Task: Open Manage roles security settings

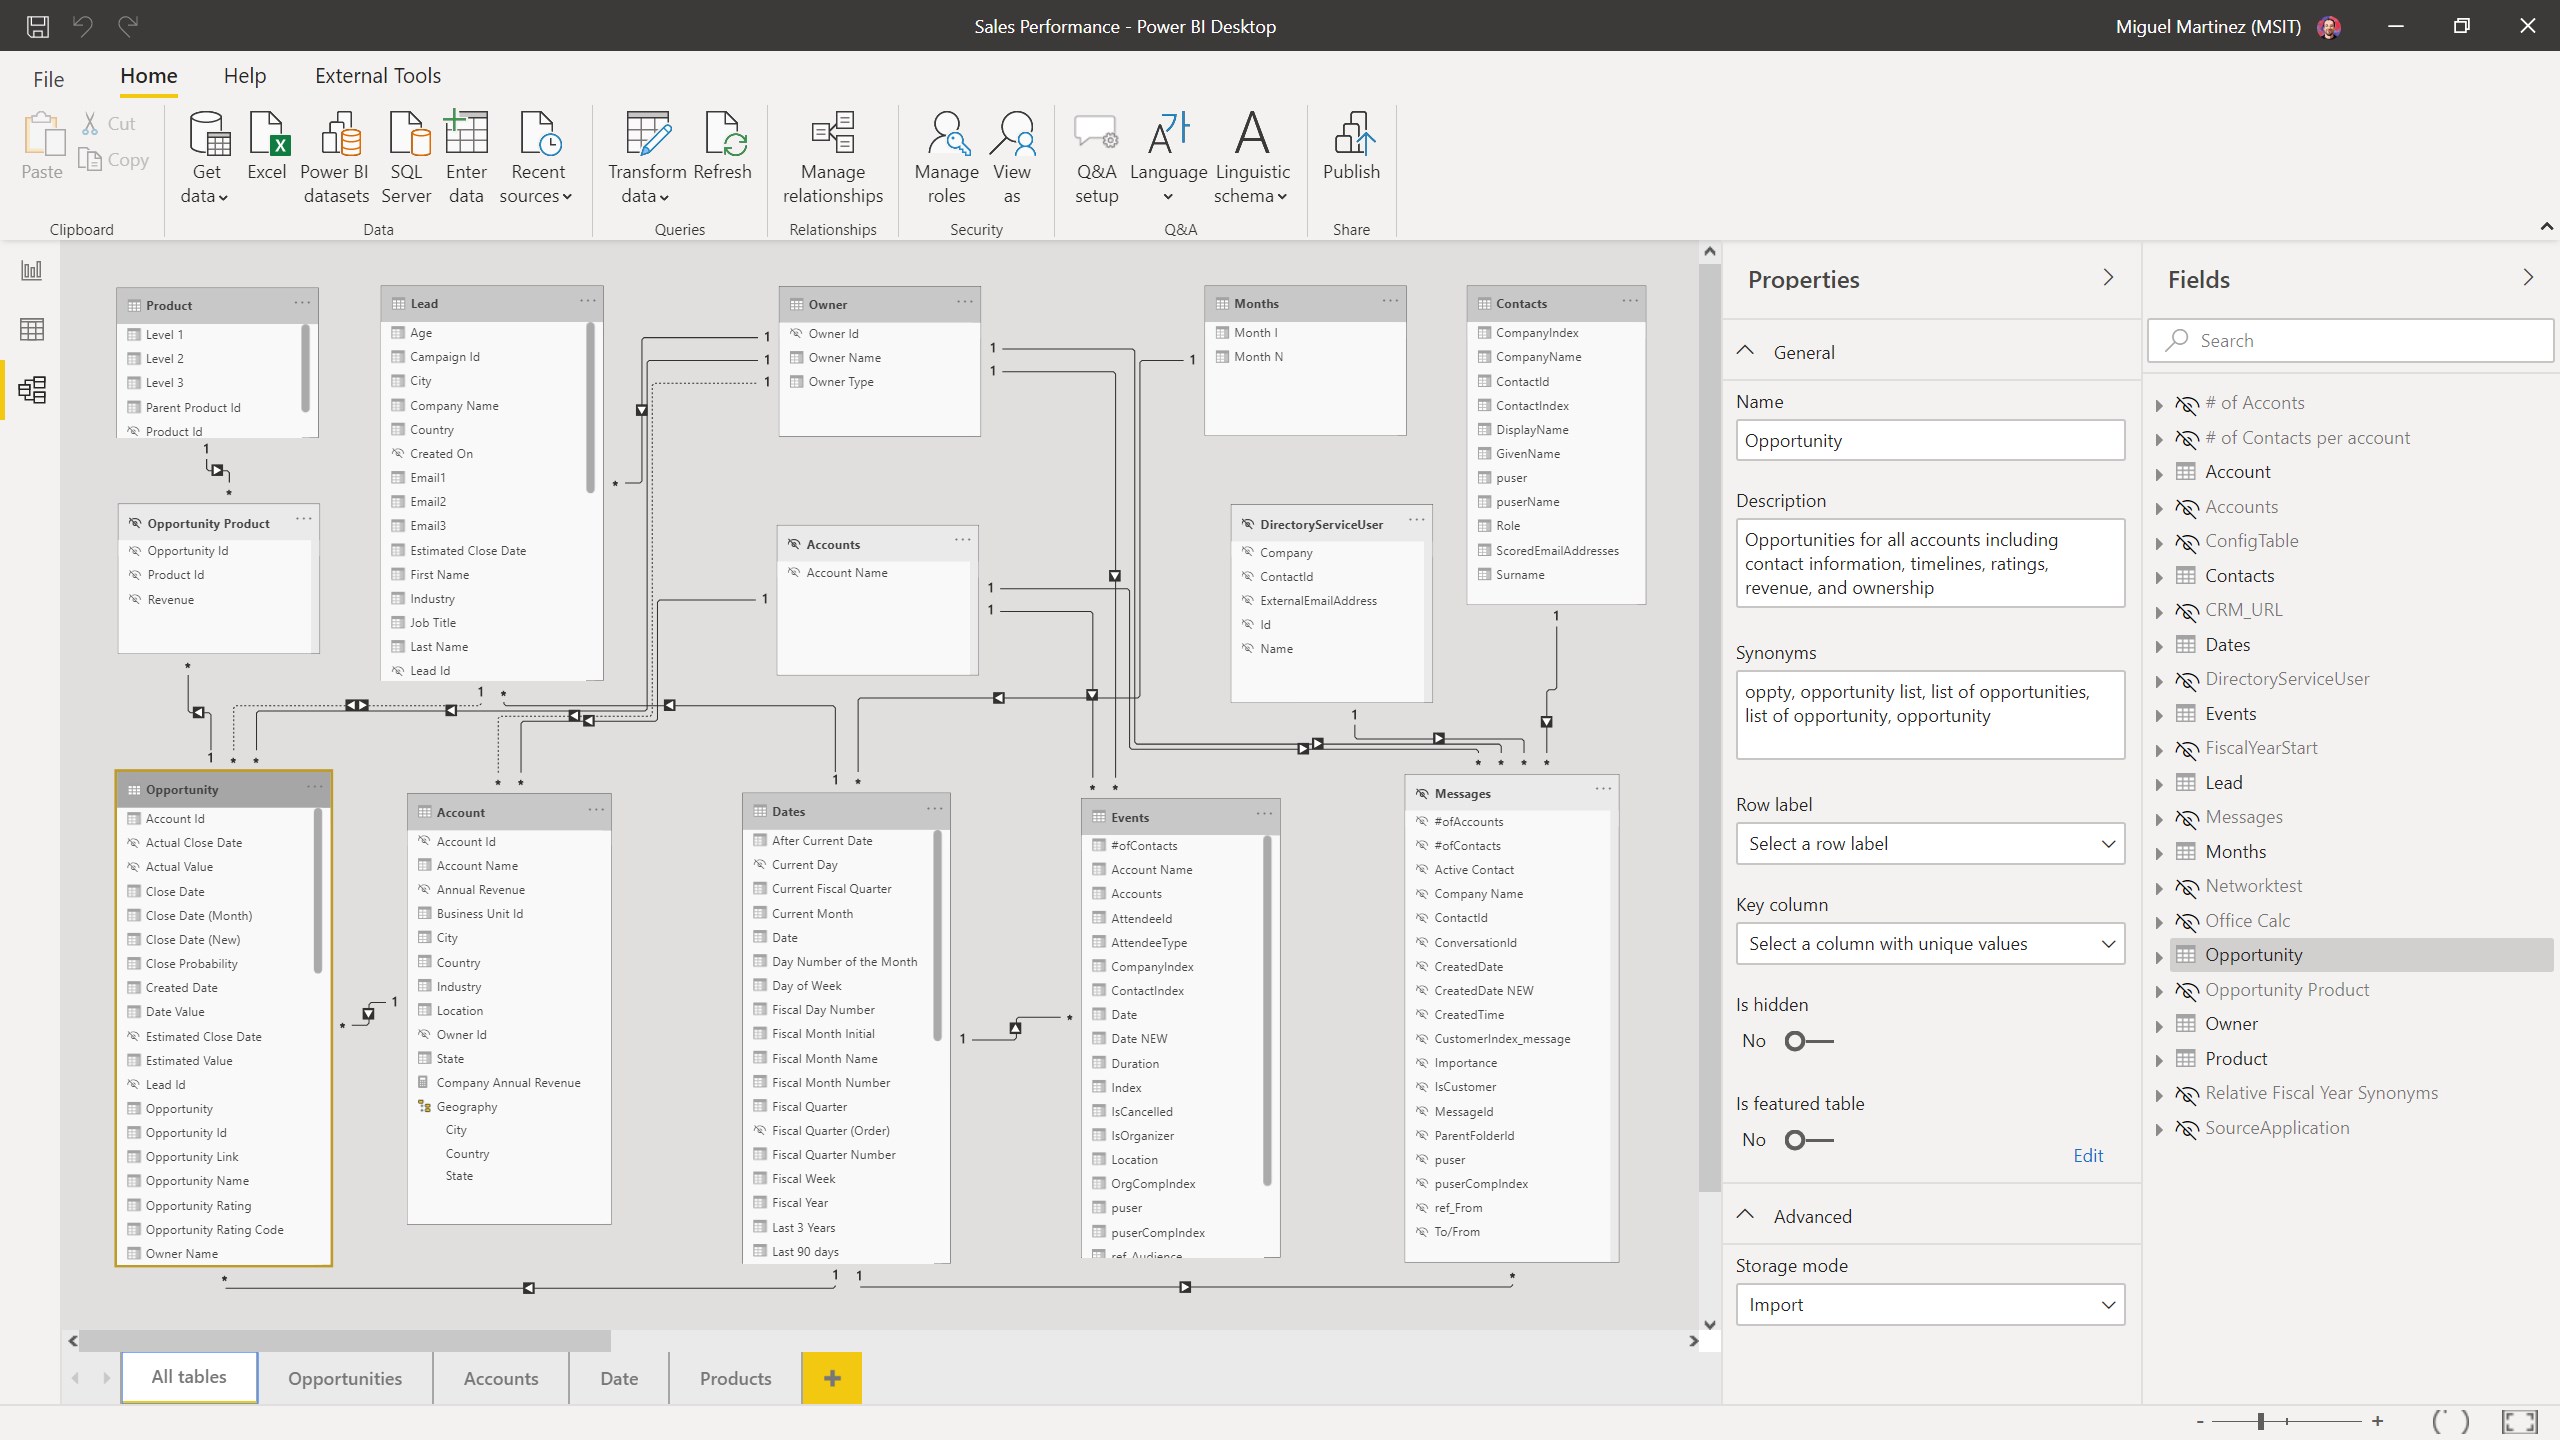Action: click(x=945, y=155)
